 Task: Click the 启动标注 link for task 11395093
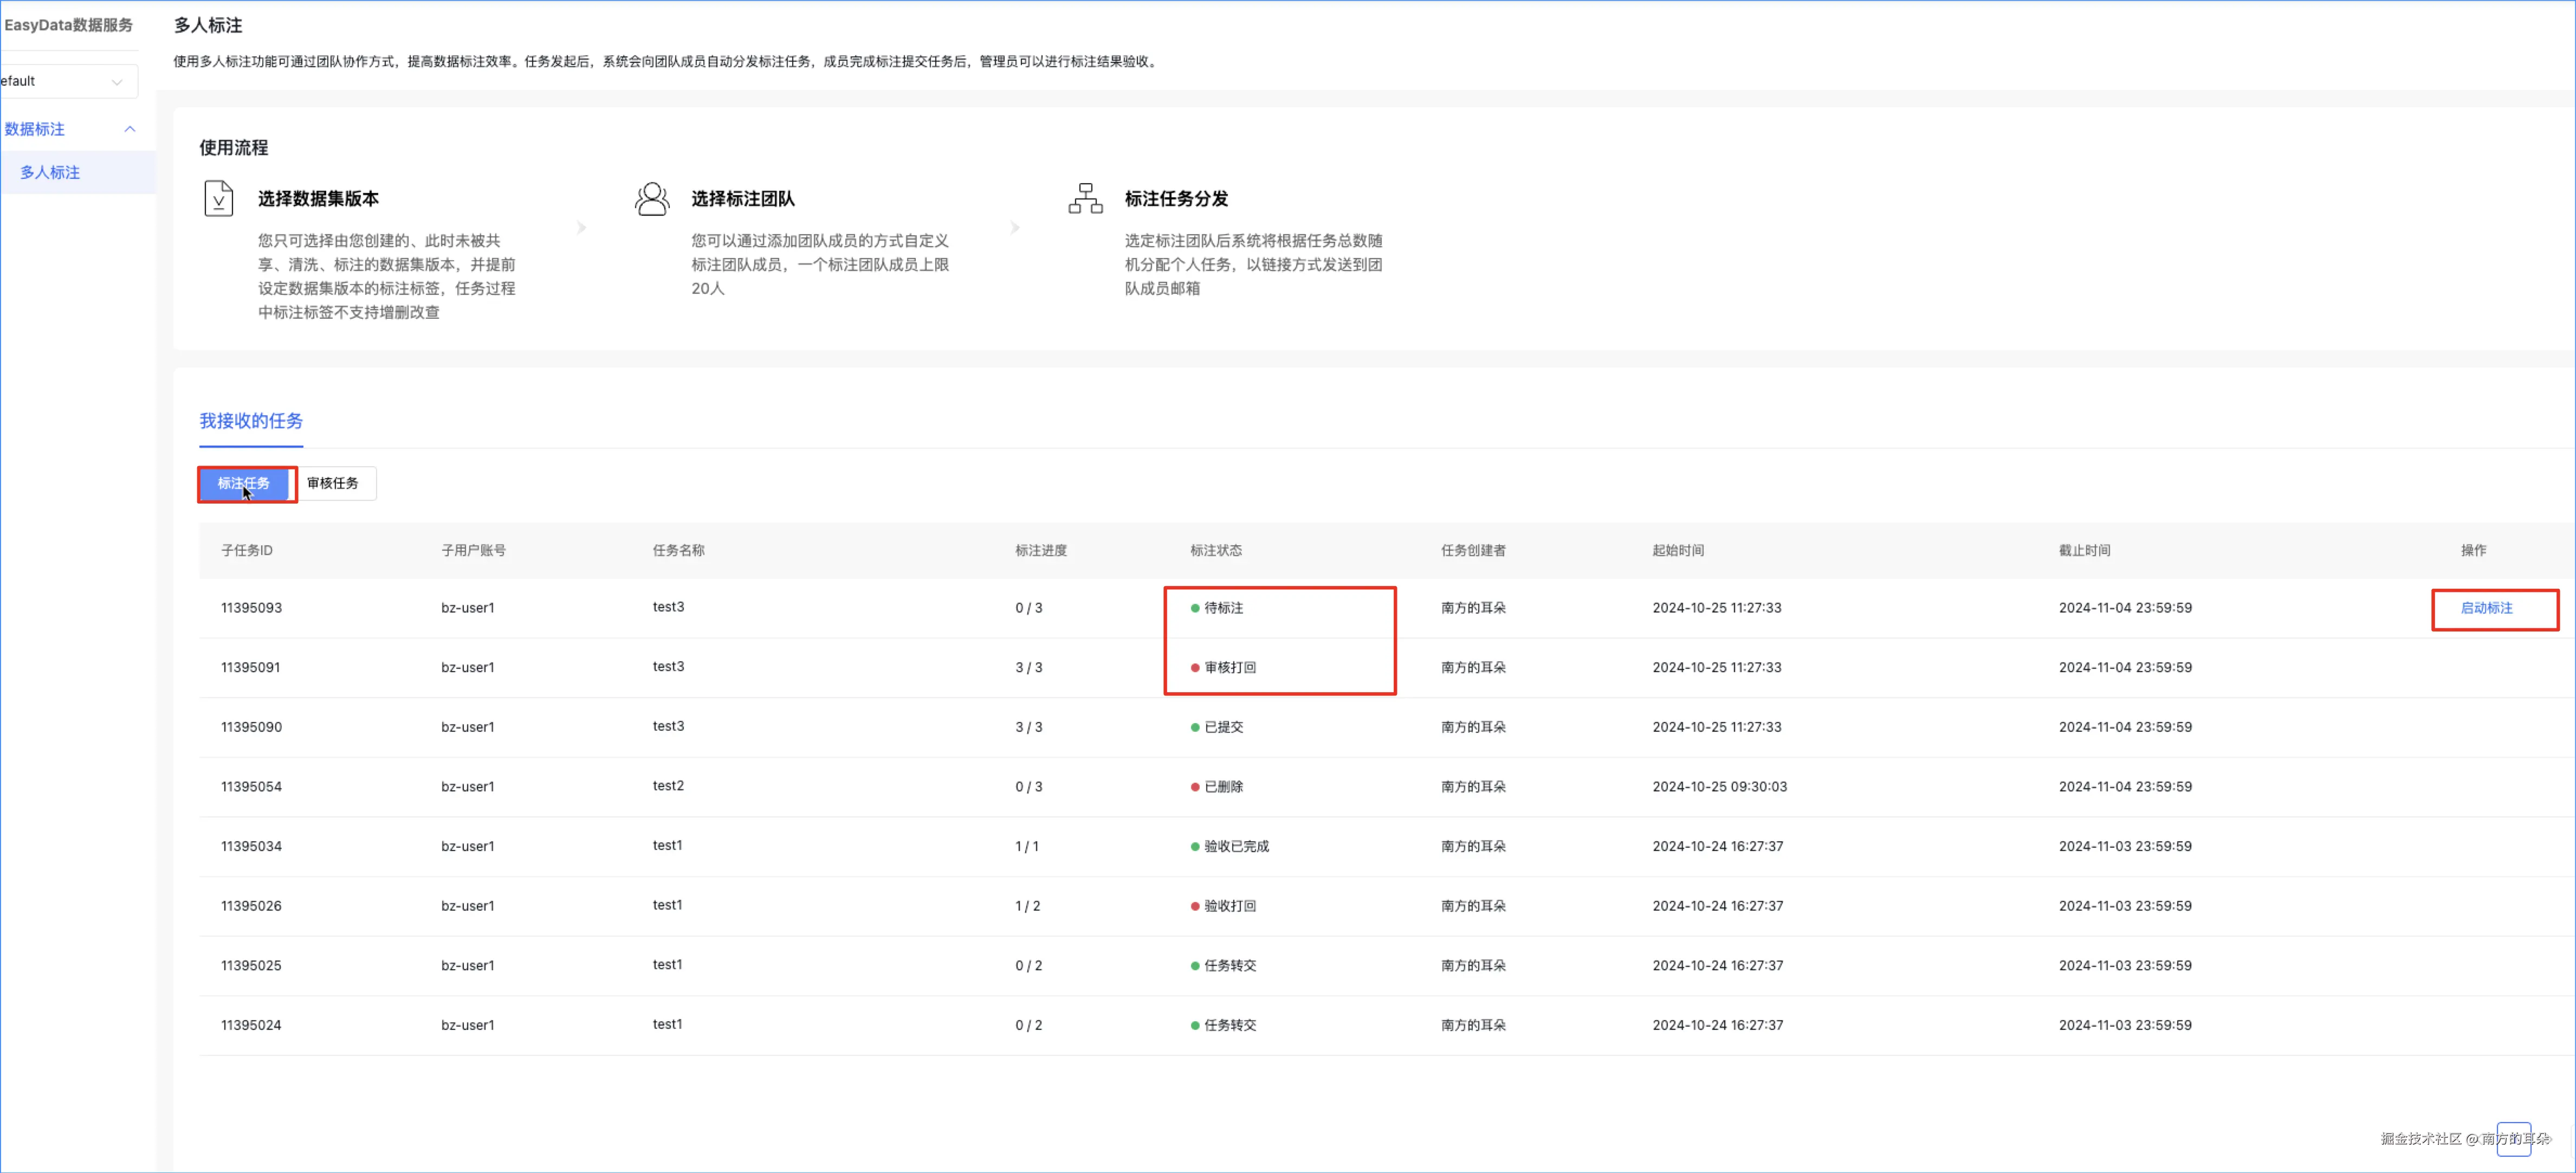[2486, 608]
